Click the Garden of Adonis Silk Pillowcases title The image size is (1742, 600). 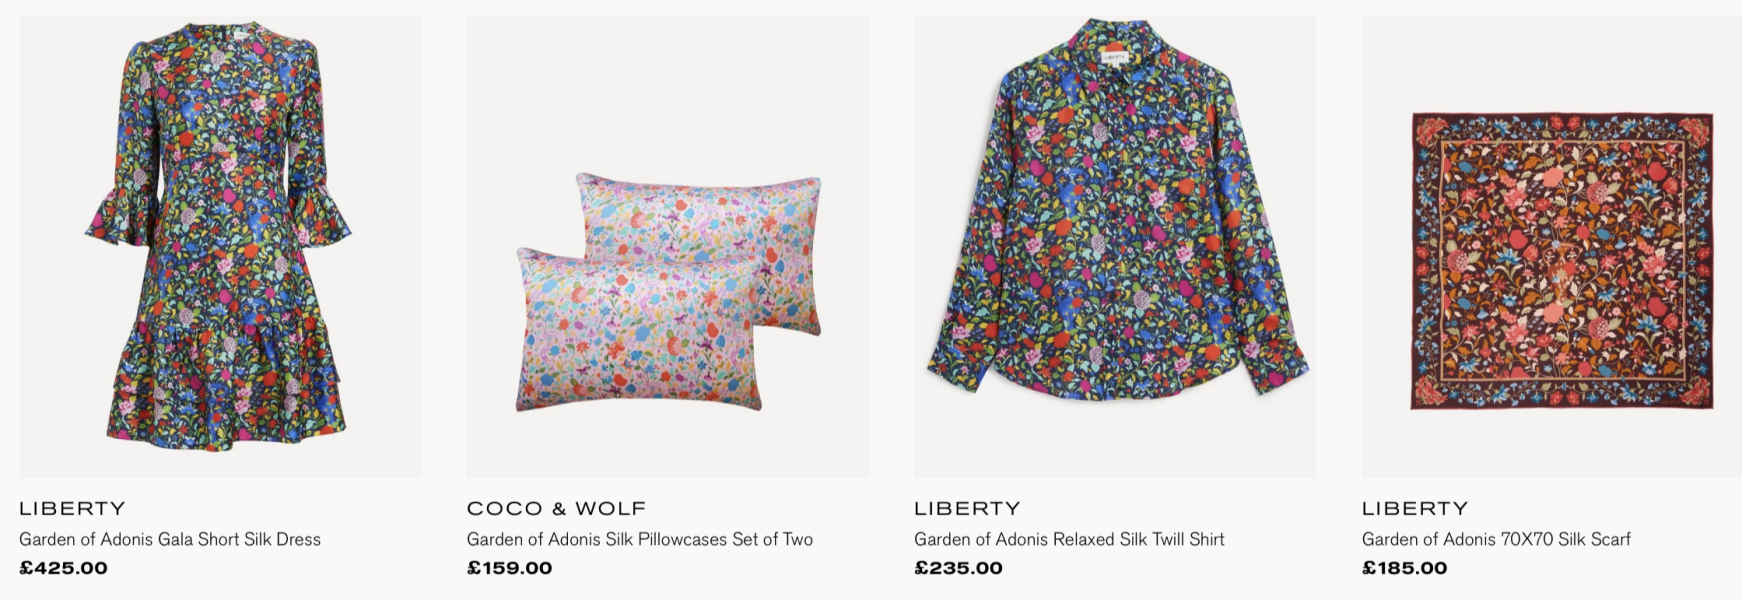(639, 539)
